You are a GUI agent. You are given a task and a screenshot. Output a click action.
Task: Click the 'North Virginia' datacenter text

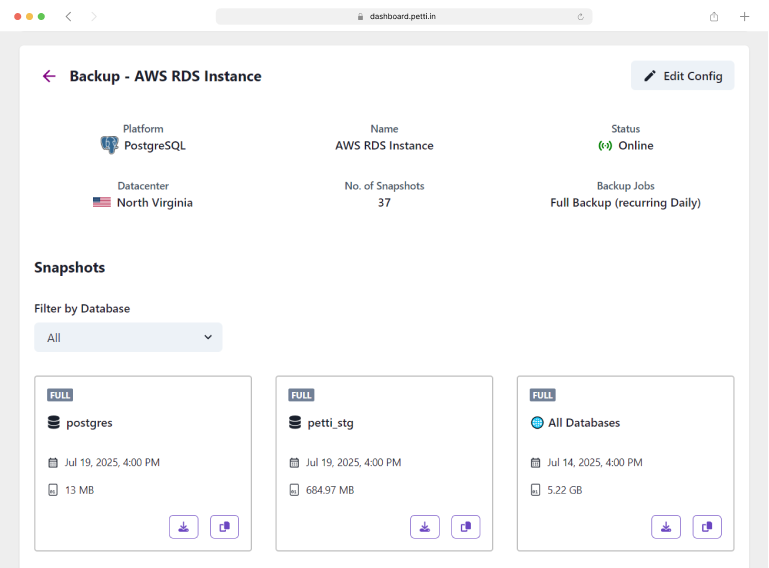tap(154, 203)
